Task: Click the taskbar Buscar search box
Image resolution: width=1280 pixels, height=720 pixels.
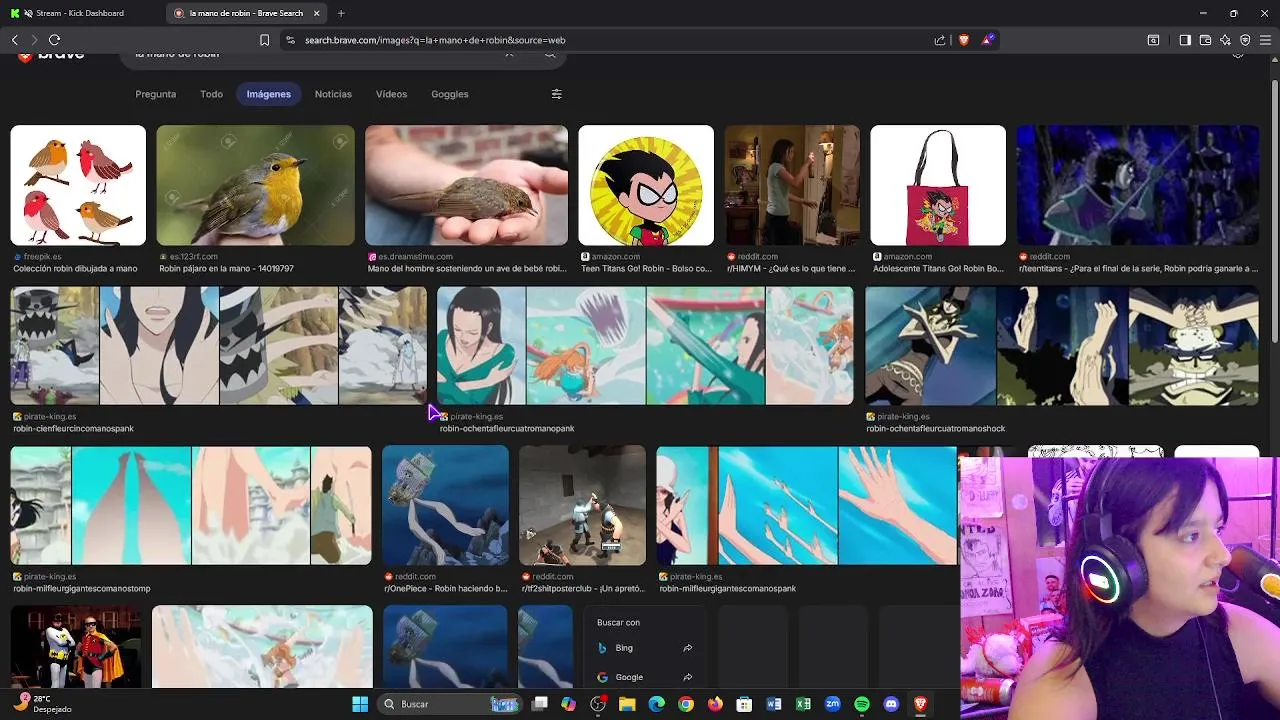Action: tap(450, 704)
